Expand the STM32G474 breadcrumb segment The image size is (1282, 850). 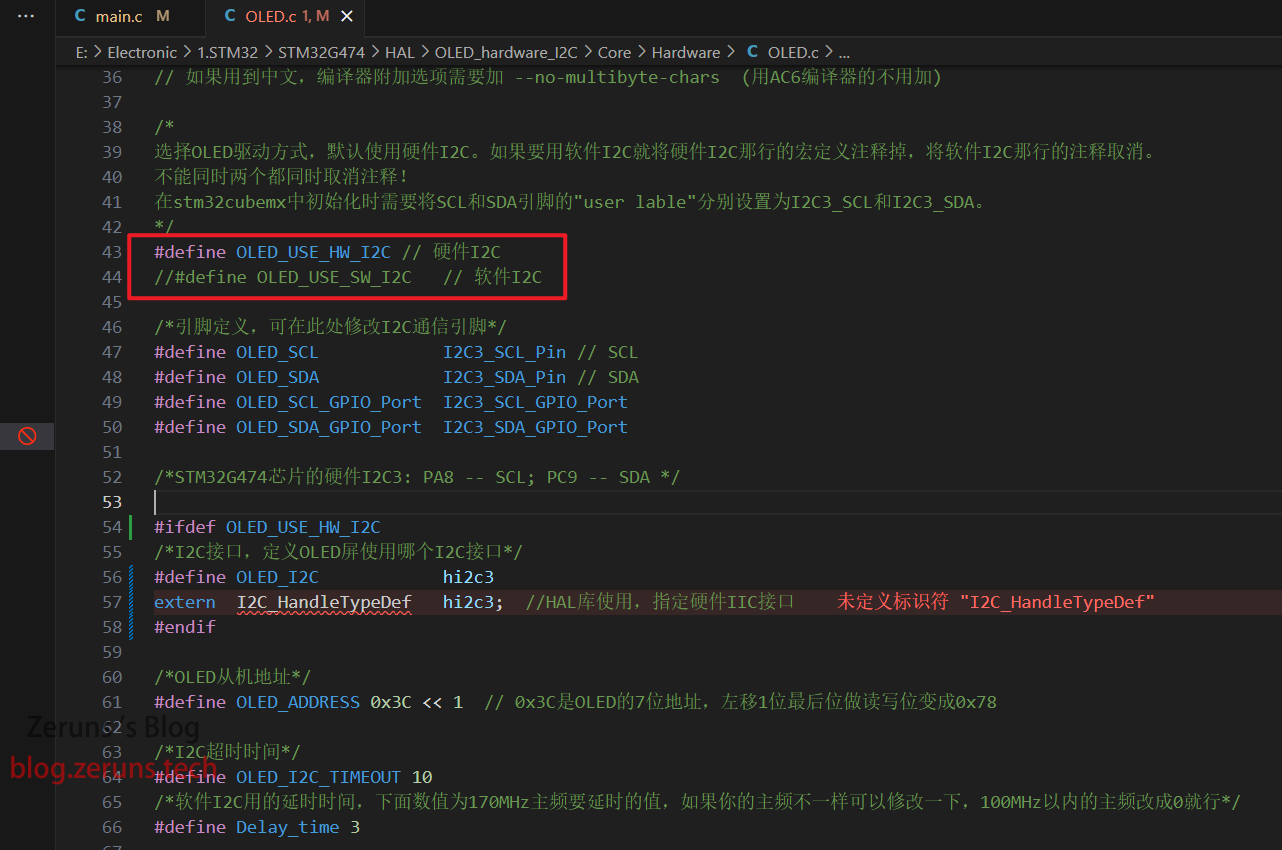321,52
